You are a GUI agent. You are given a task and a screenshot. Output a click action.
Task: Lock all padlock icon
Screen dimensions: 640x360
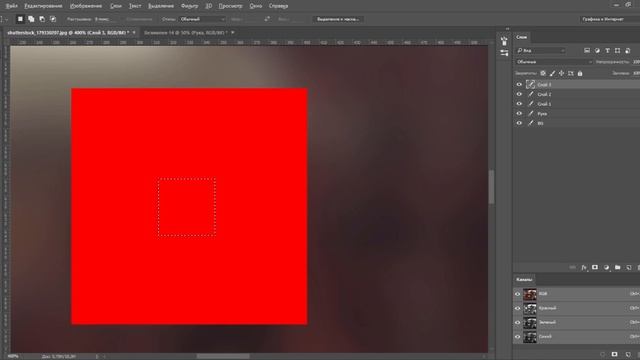pyautogui.click(x=580, y=73)
